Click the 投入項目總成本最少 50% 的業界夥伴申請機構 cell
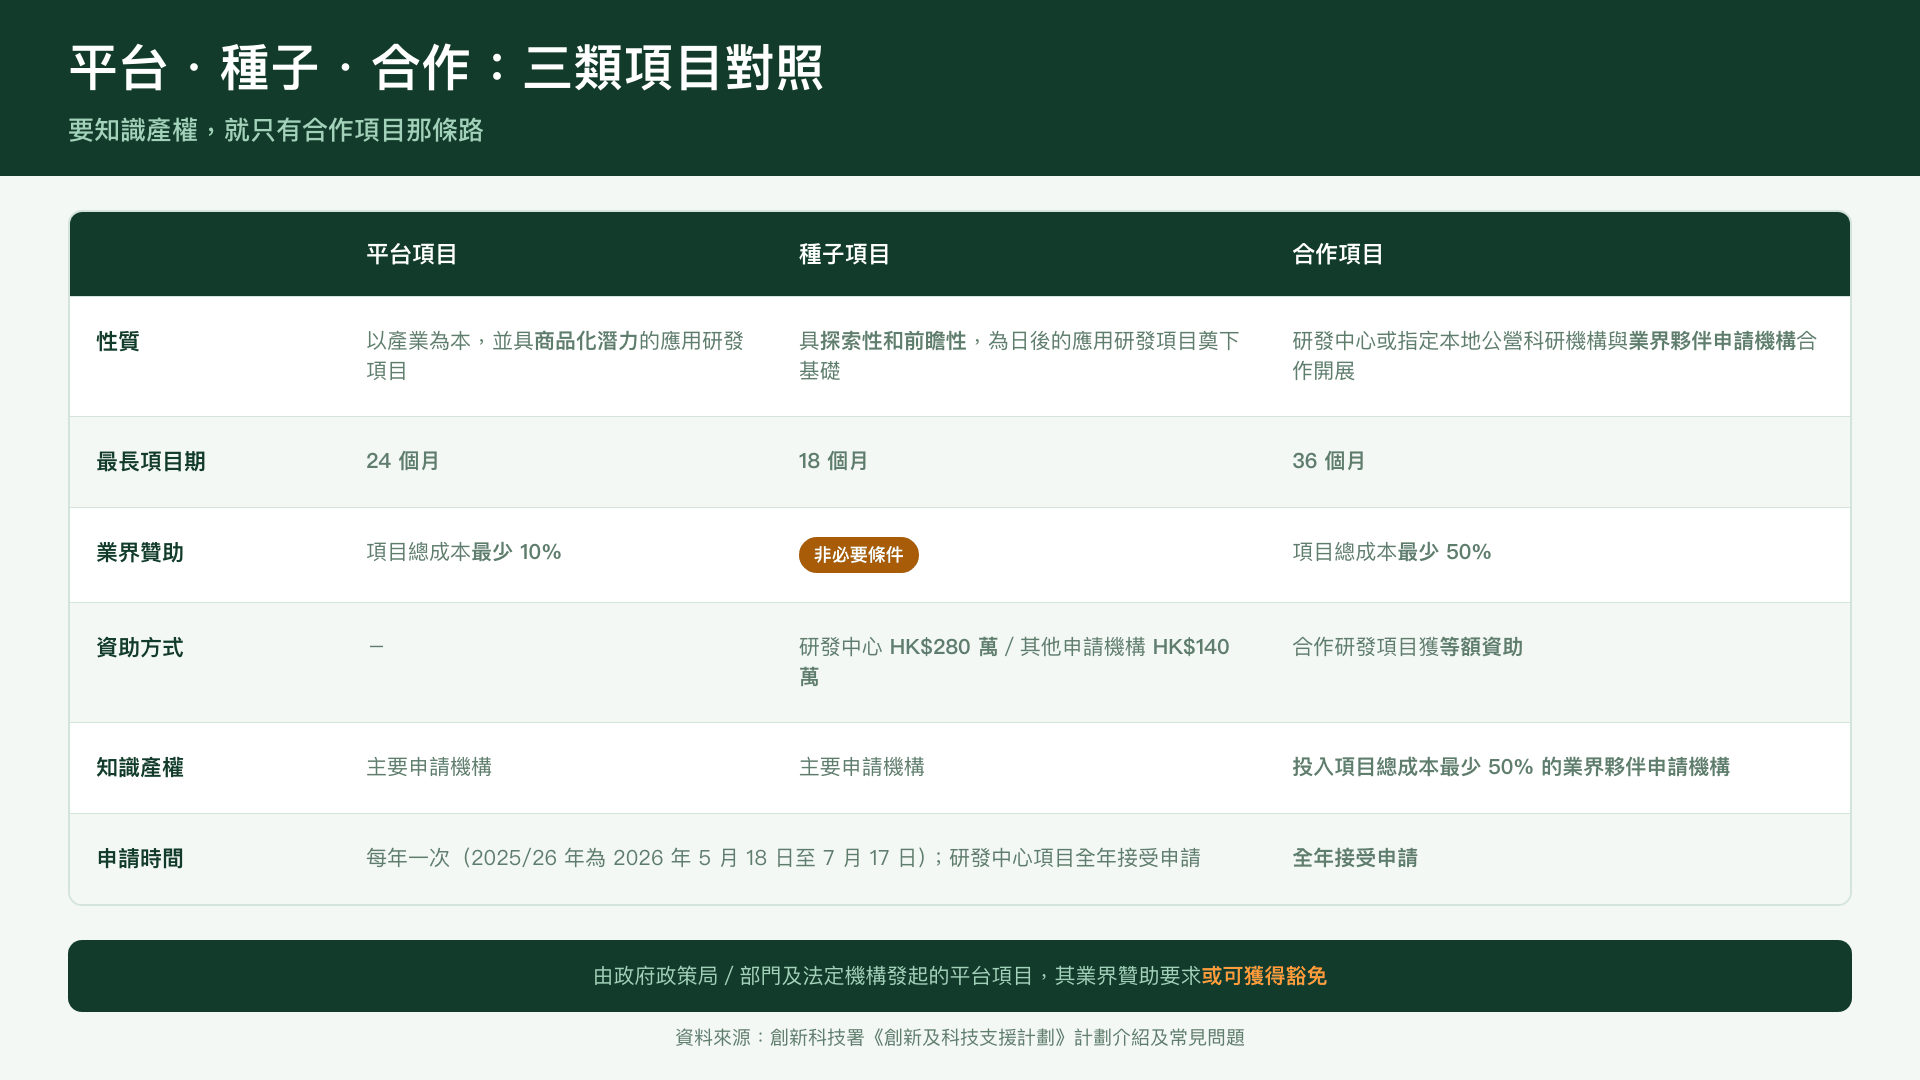Image resolution: width=1920 pixels, height=1080 pixels. 1511,767
